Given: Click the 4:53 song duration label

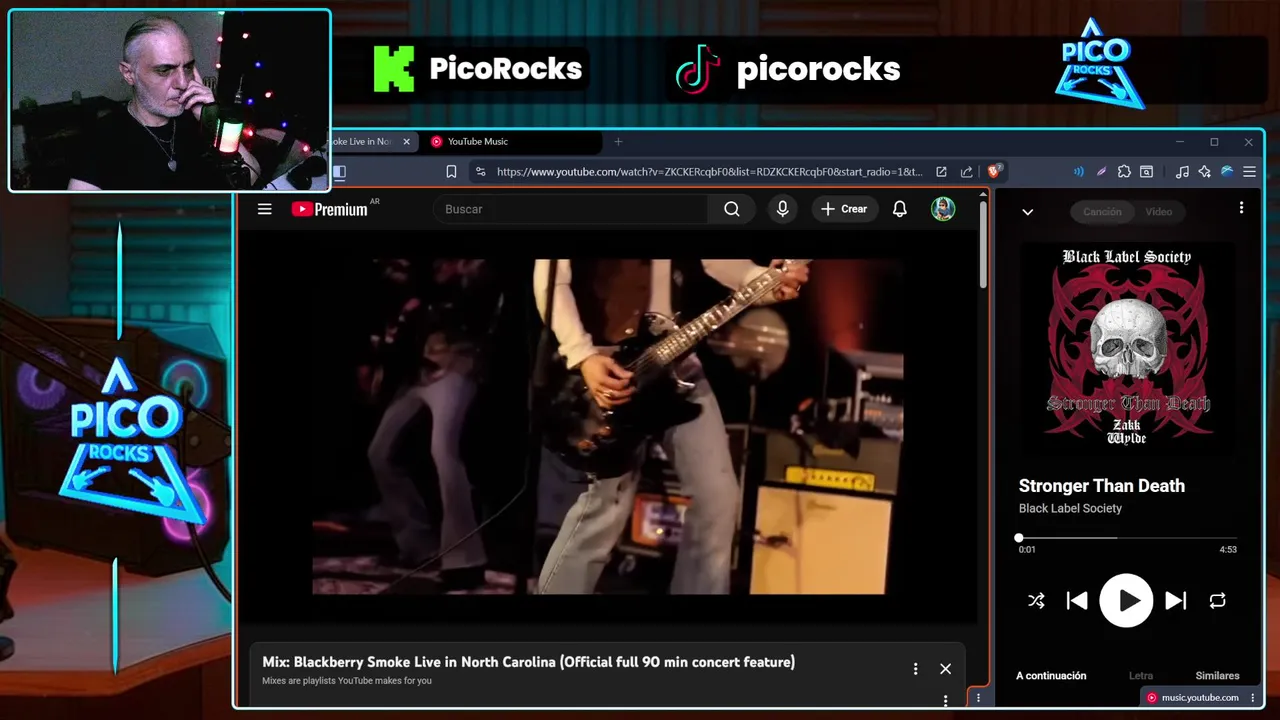Looking at the screenshot, I should click(x=1228, y=550).
